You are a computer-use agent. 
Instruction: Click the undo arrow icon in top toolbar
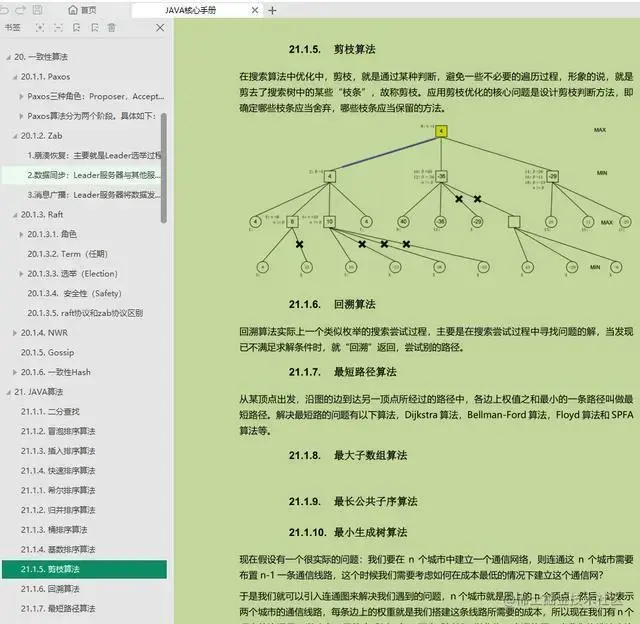coord(4,10)
